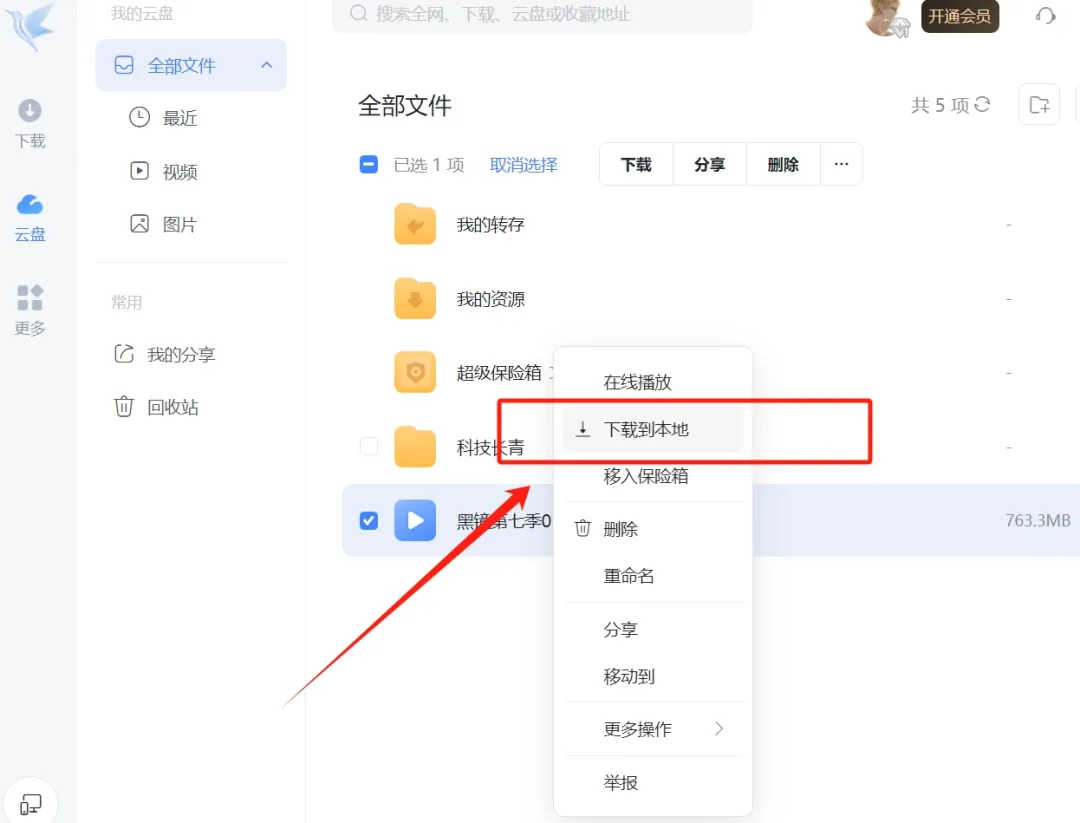Uncheck the 黑镜第七季 video file checkbox

369,520
